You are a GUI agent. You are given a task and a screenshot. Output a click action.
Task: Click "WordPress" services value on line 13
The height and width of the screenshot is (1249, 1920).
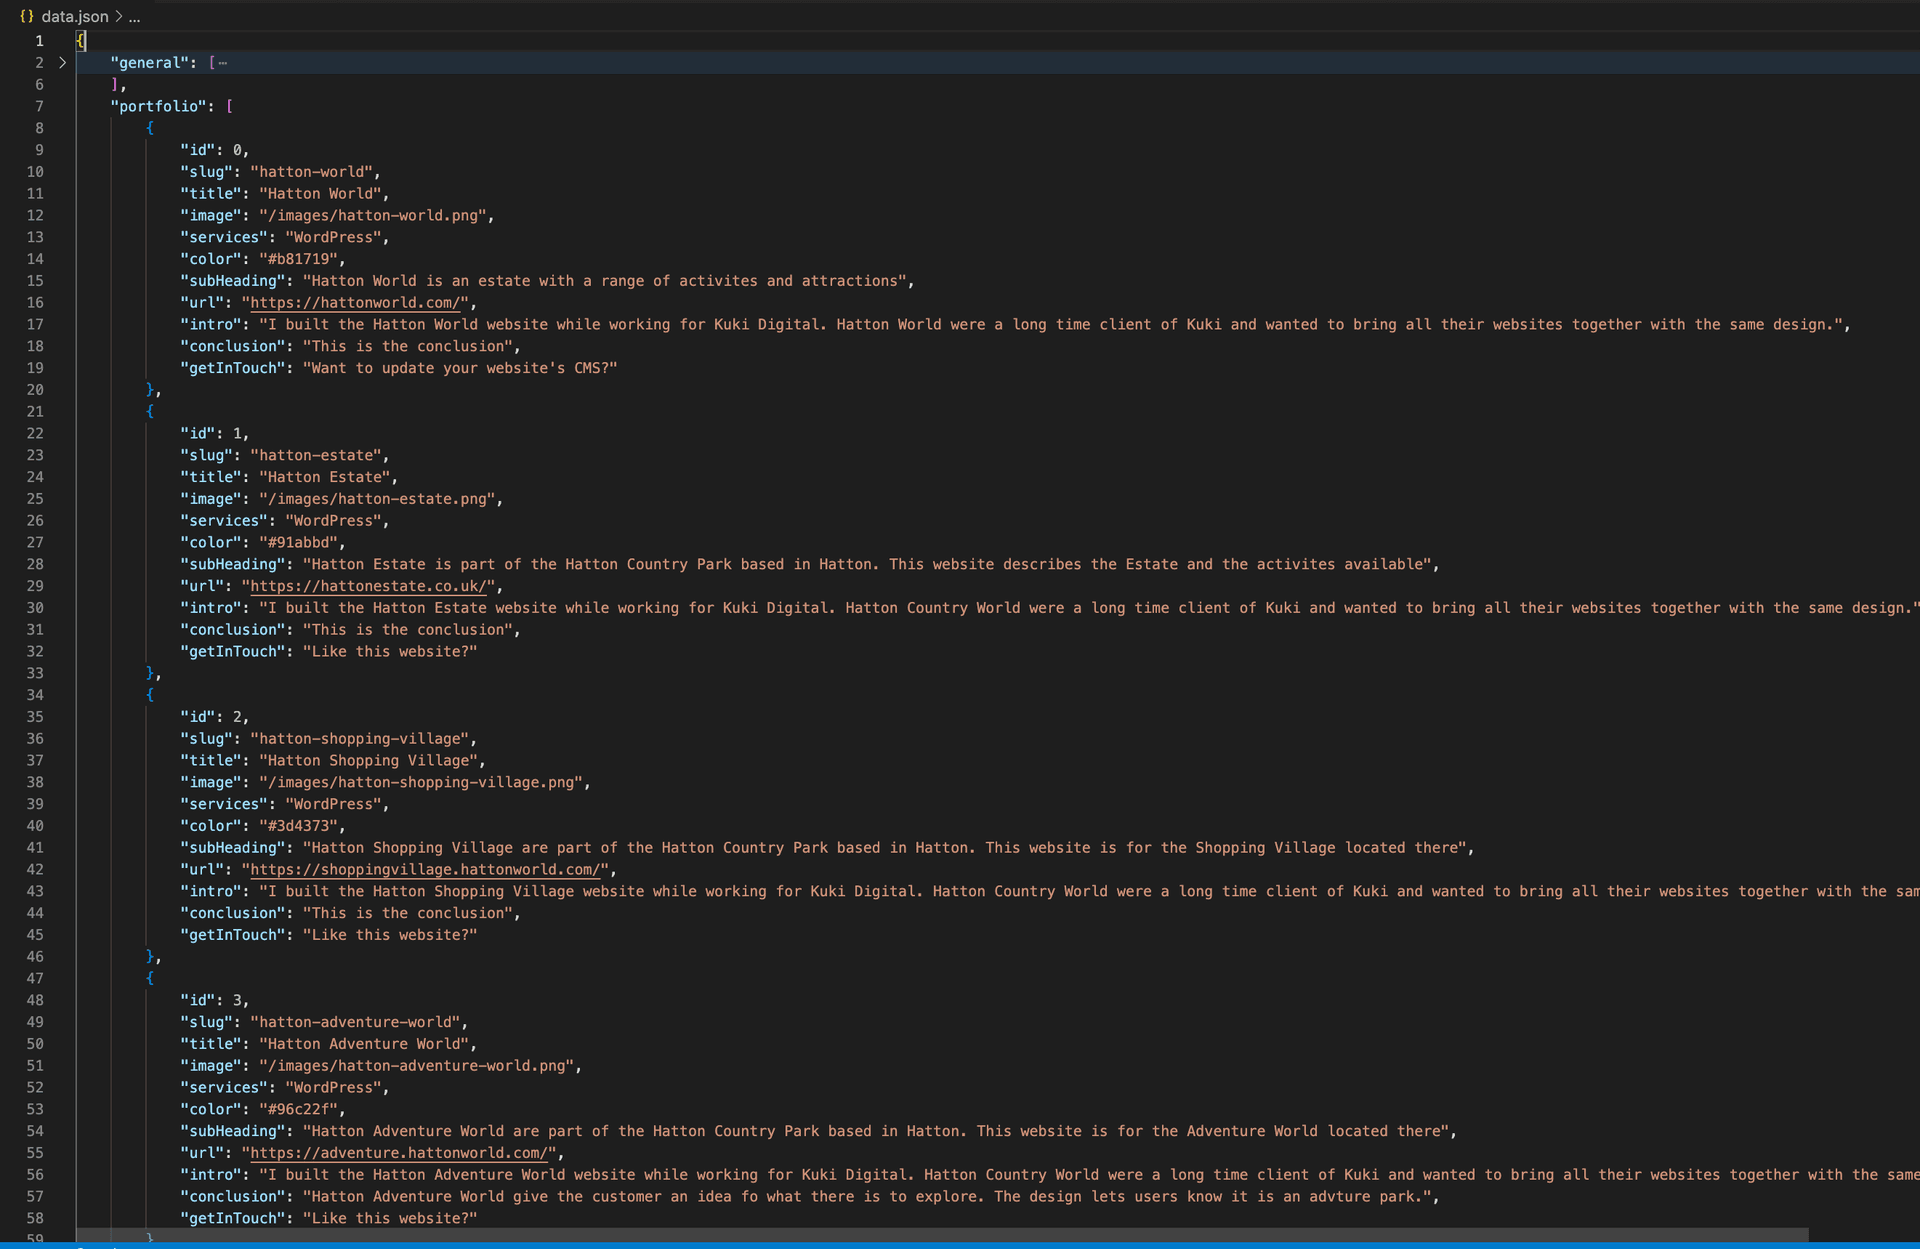[x=333, y=238]
